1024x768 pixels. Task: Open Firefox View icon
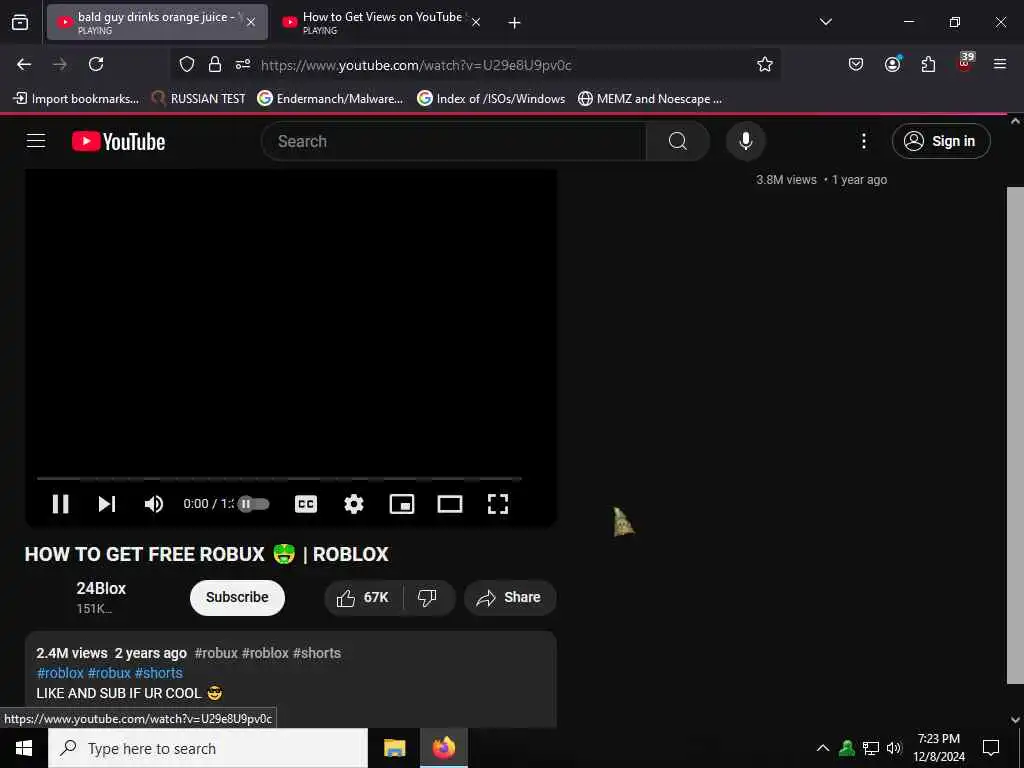tap(20, 22)
